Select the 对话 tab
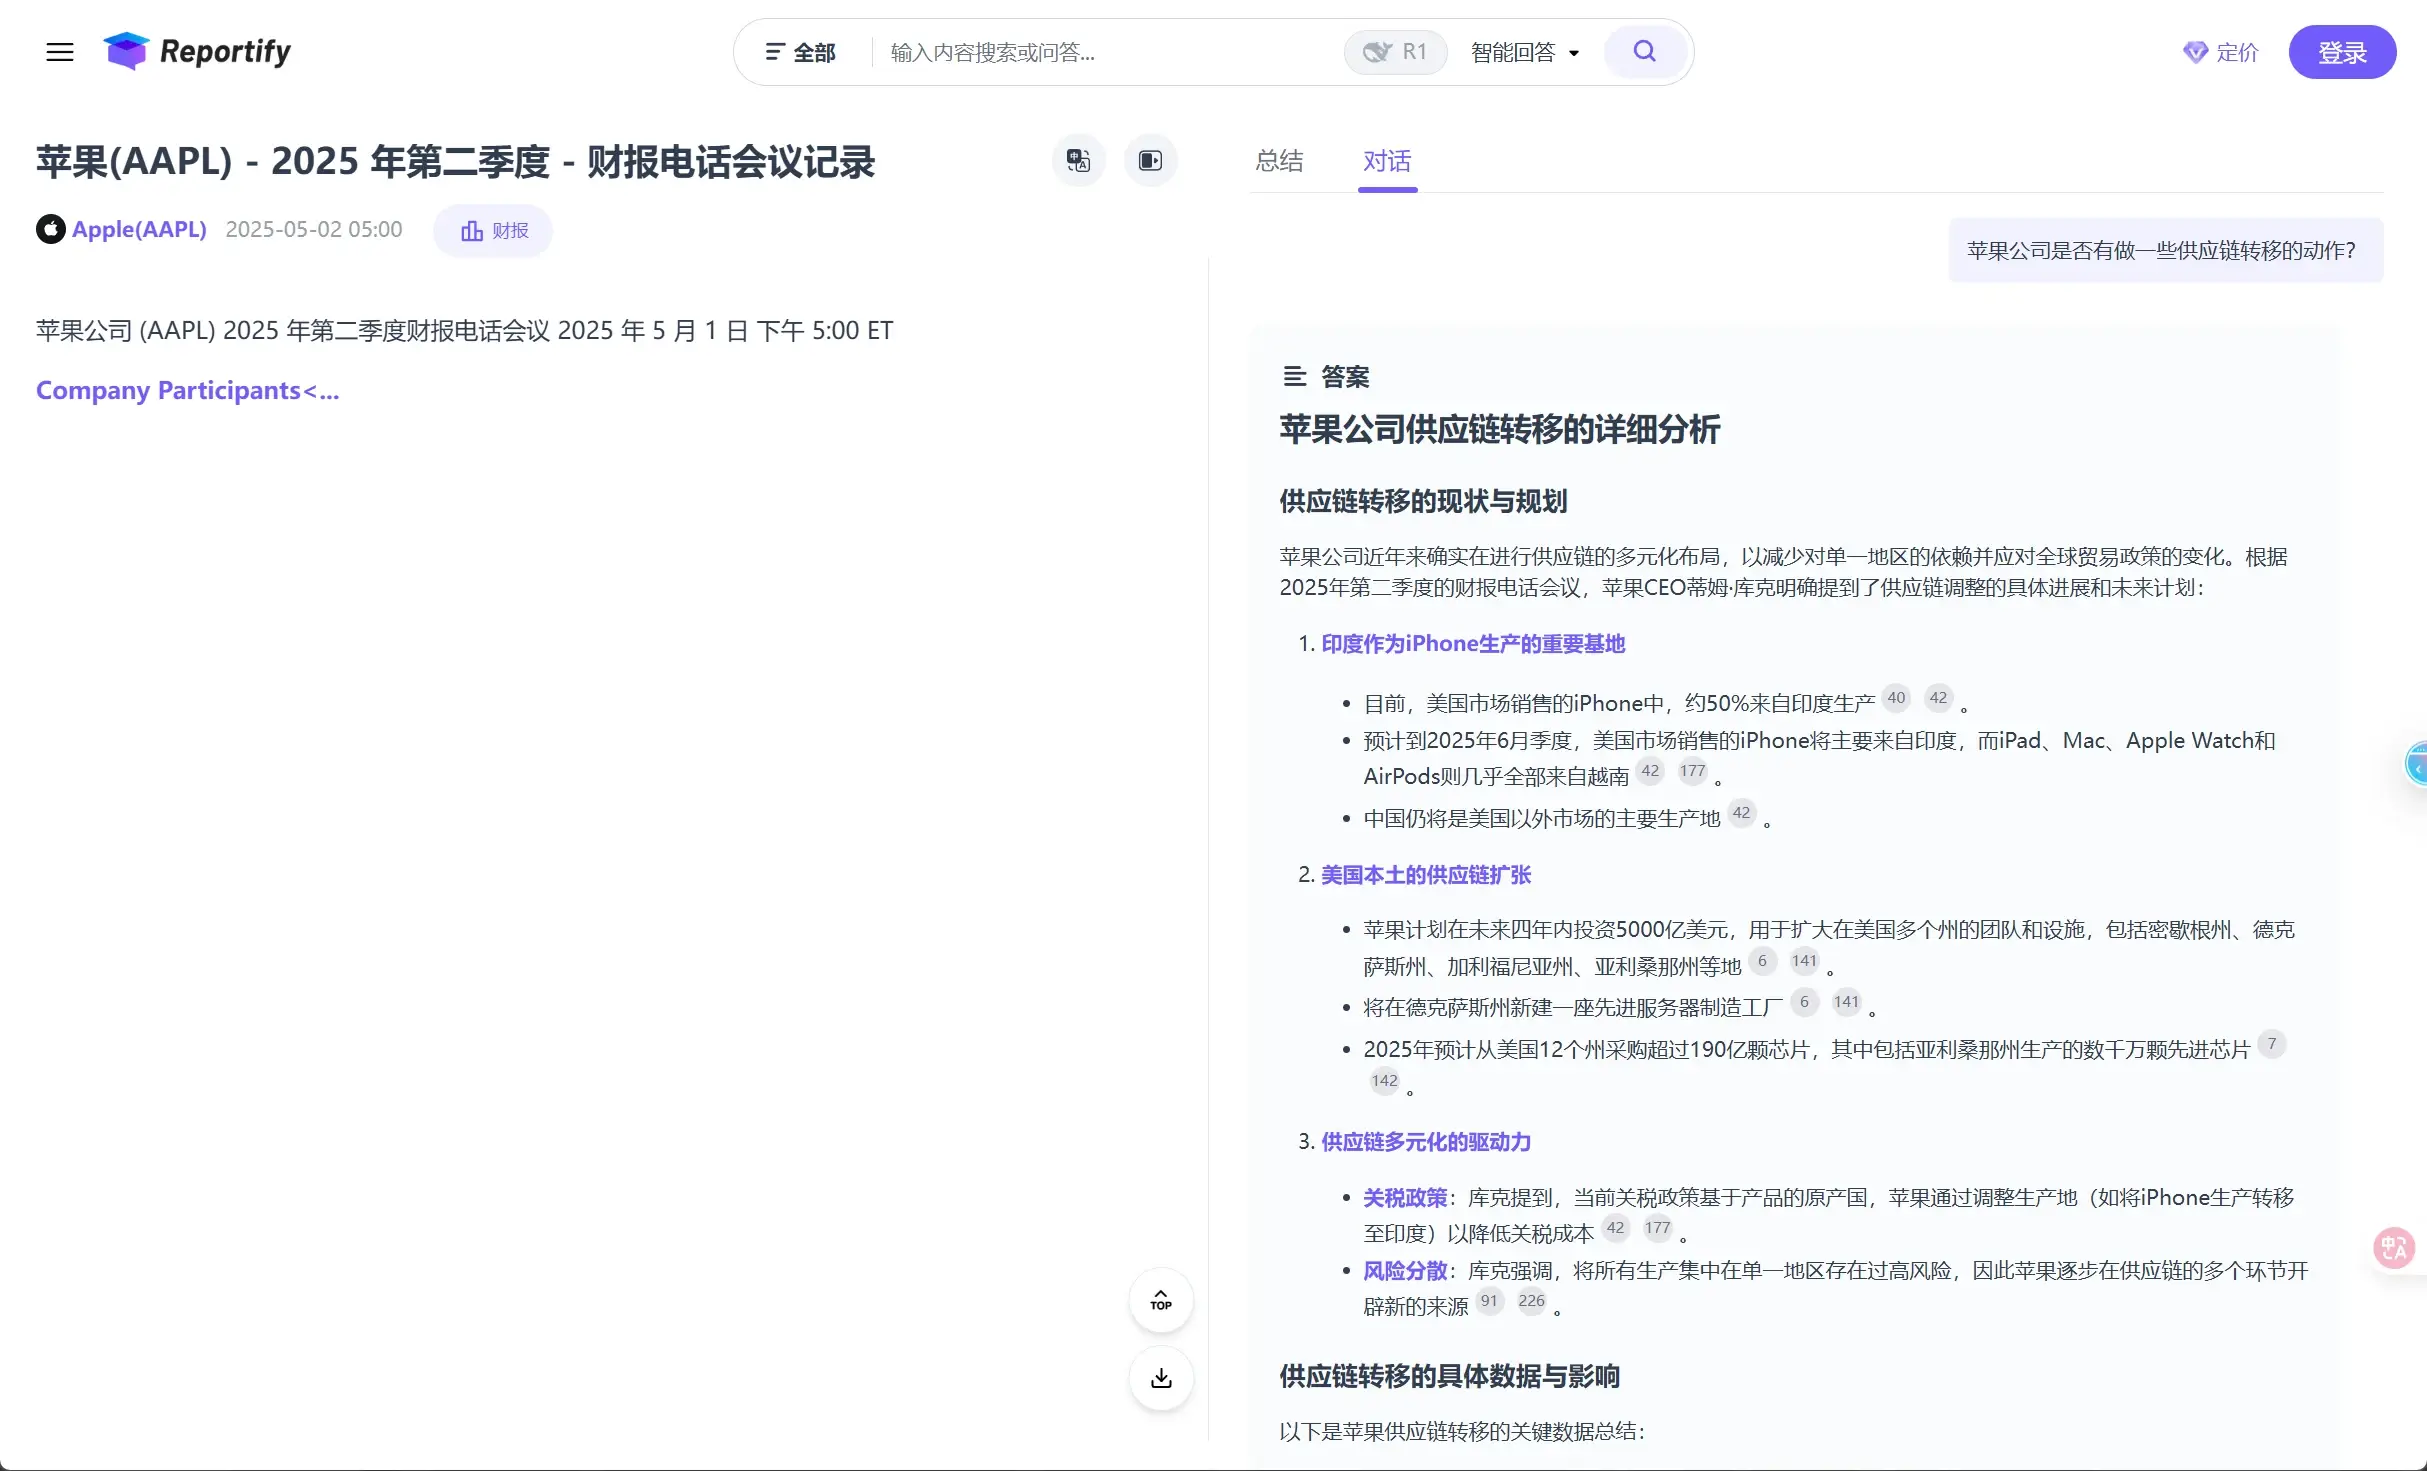The height and width of the screenshot is (1471, 2427). [x=1386, y=160]
